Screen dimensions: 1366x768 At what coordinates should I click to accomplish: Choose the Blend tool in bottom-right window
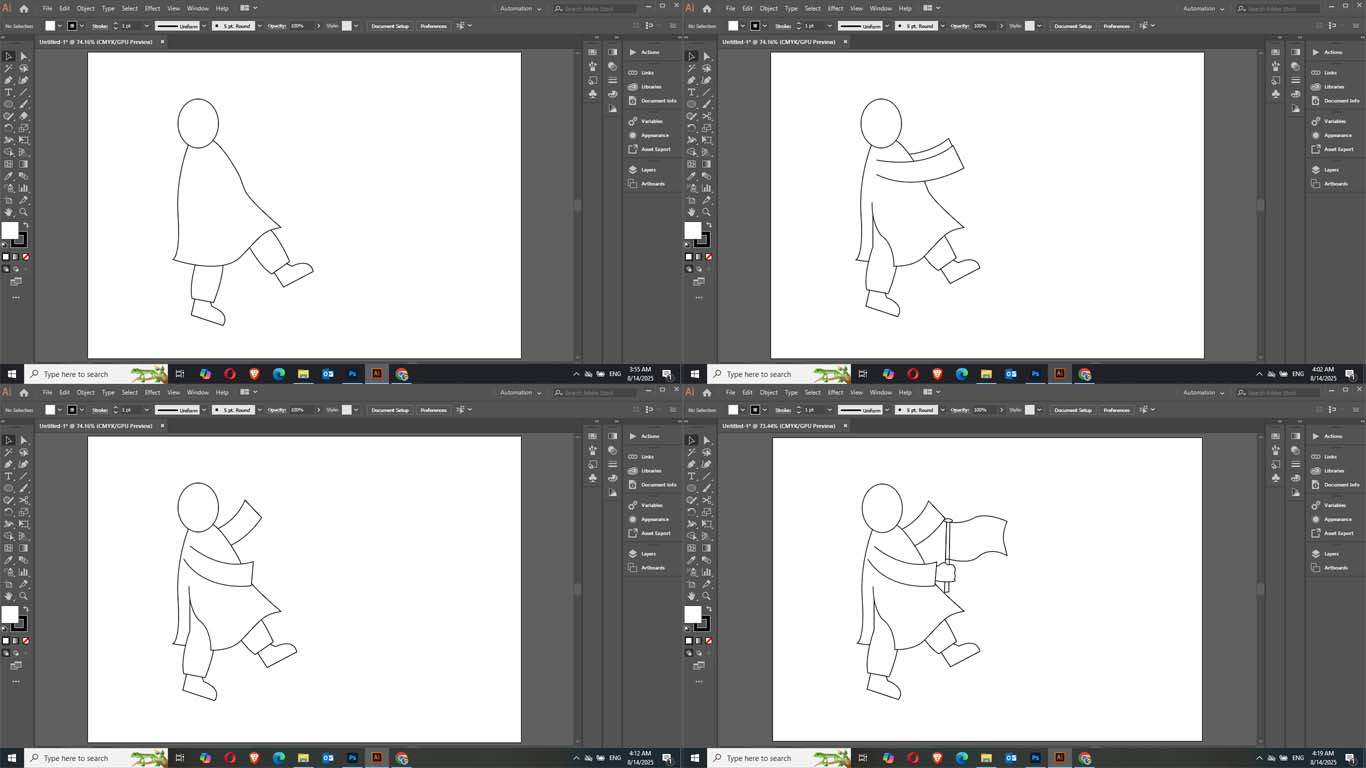pos(706,560)
